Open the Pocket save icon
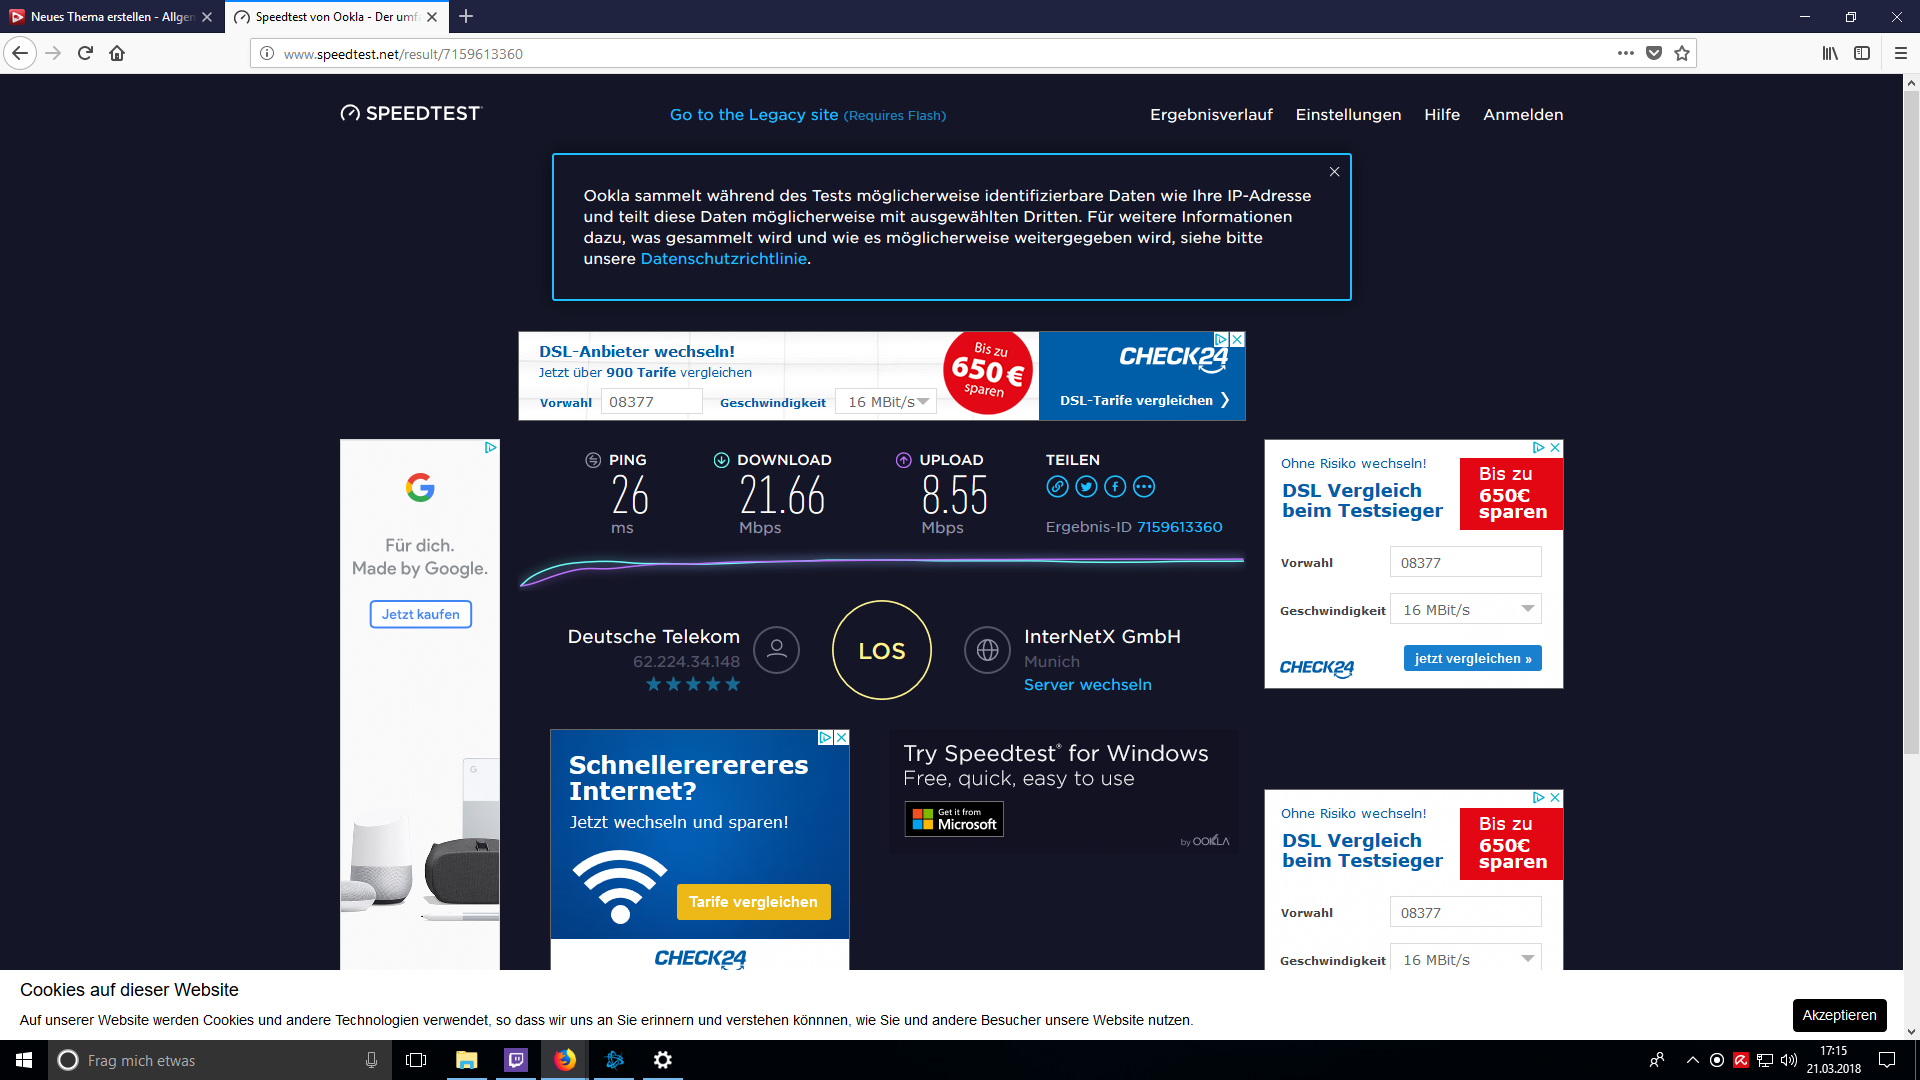Screen dimensions: 1920x1080 1654,53
